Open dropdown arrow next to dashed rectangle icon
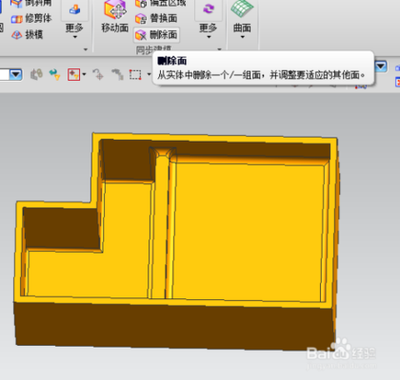 (x=149, y=74)
